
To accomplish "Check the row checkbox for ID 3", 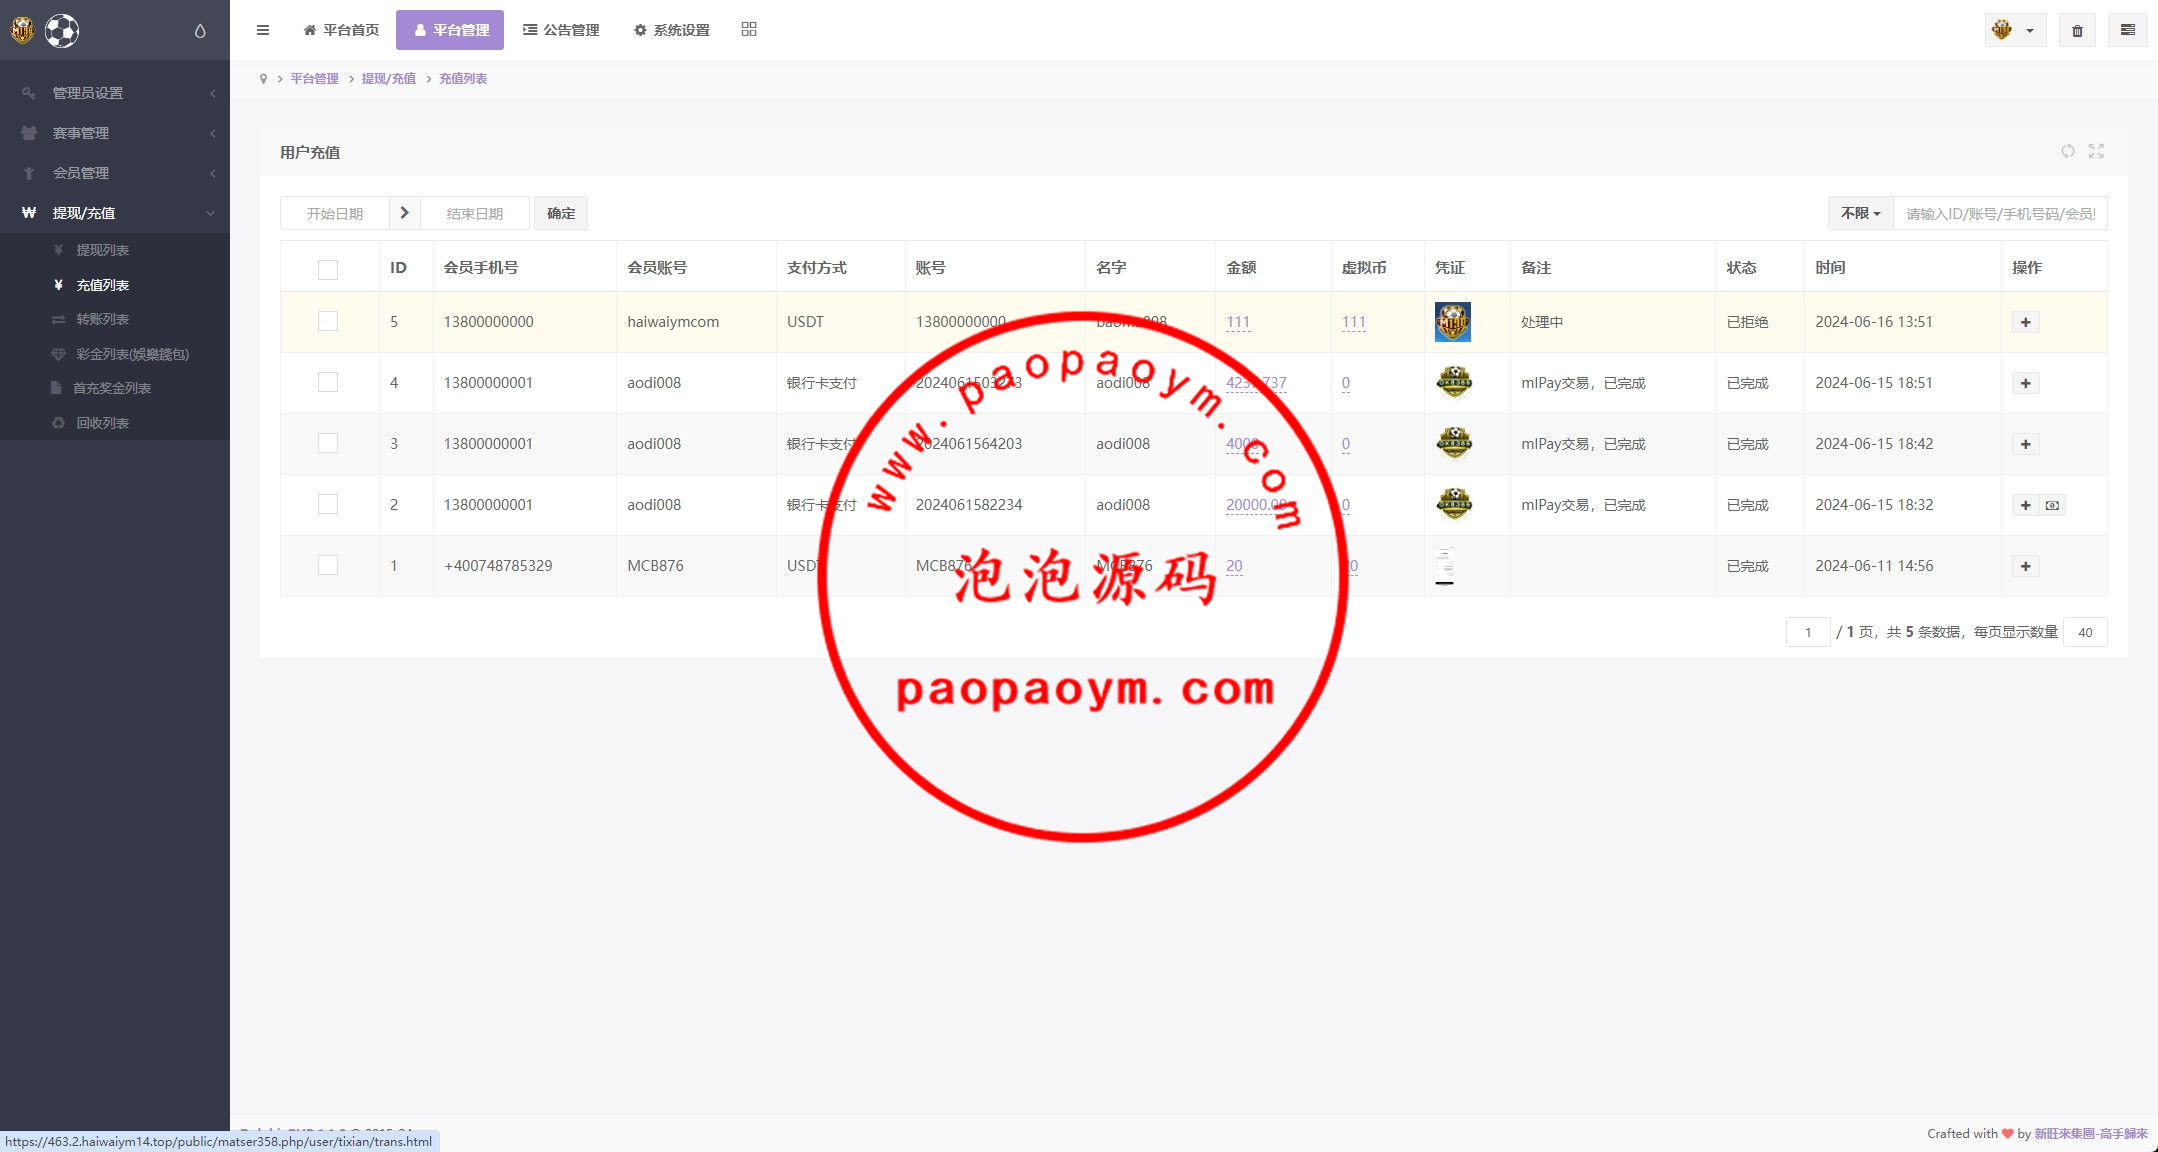I will point(328,443).
